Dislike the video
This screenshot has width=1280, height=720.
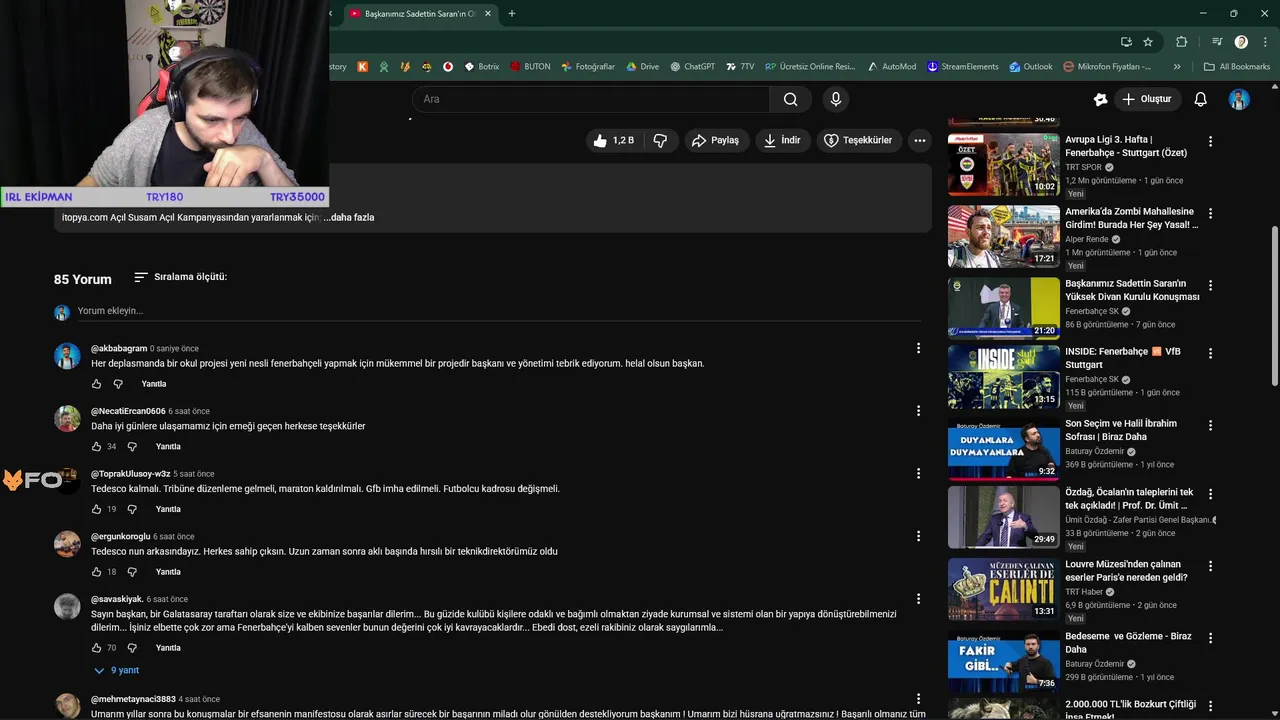coord(660,141)
